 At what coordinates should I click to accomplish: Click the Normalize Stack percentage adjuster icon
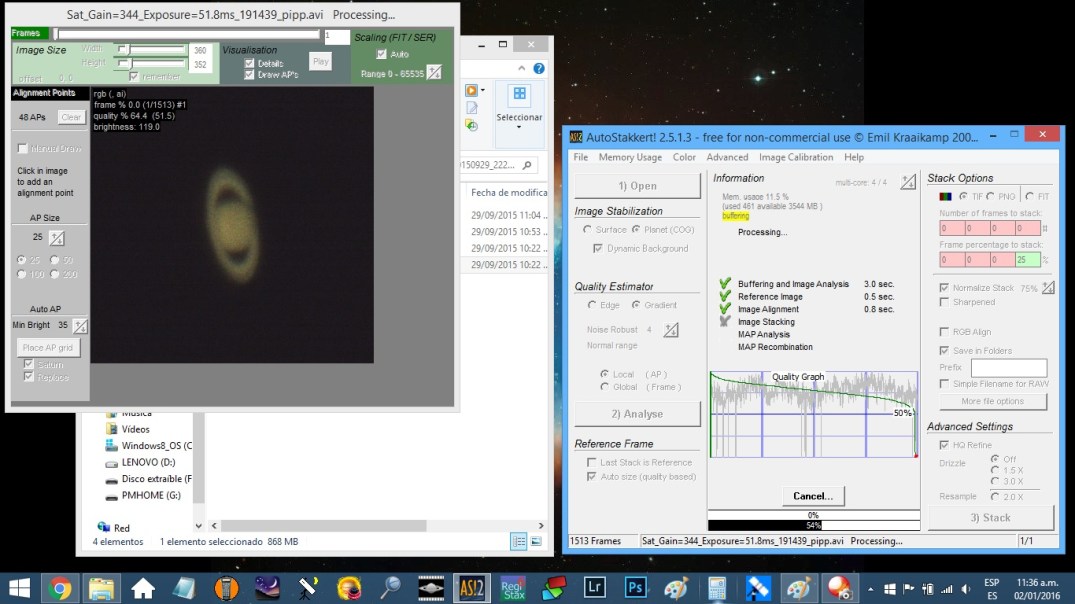coord(1048,288)
